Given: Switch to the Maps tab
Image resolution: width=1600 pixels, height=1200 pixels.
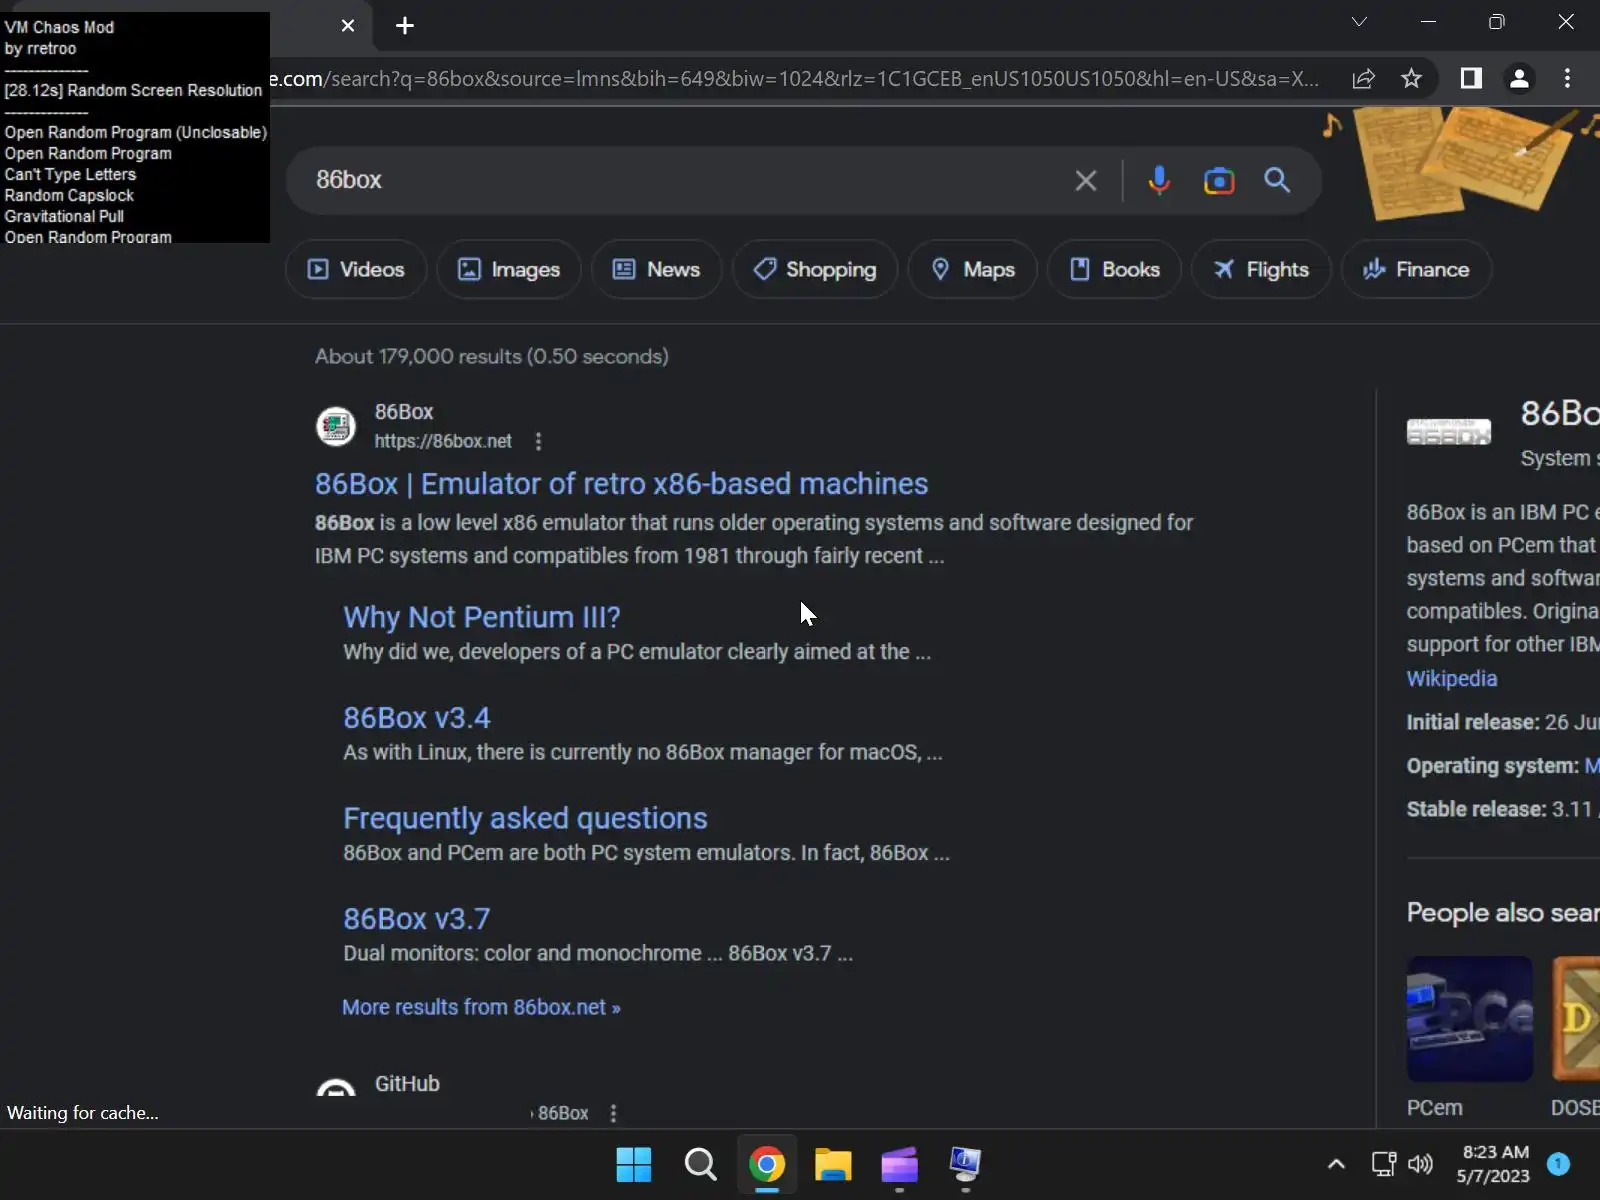Looking at the screenshot, I should [x=973, y=269].
